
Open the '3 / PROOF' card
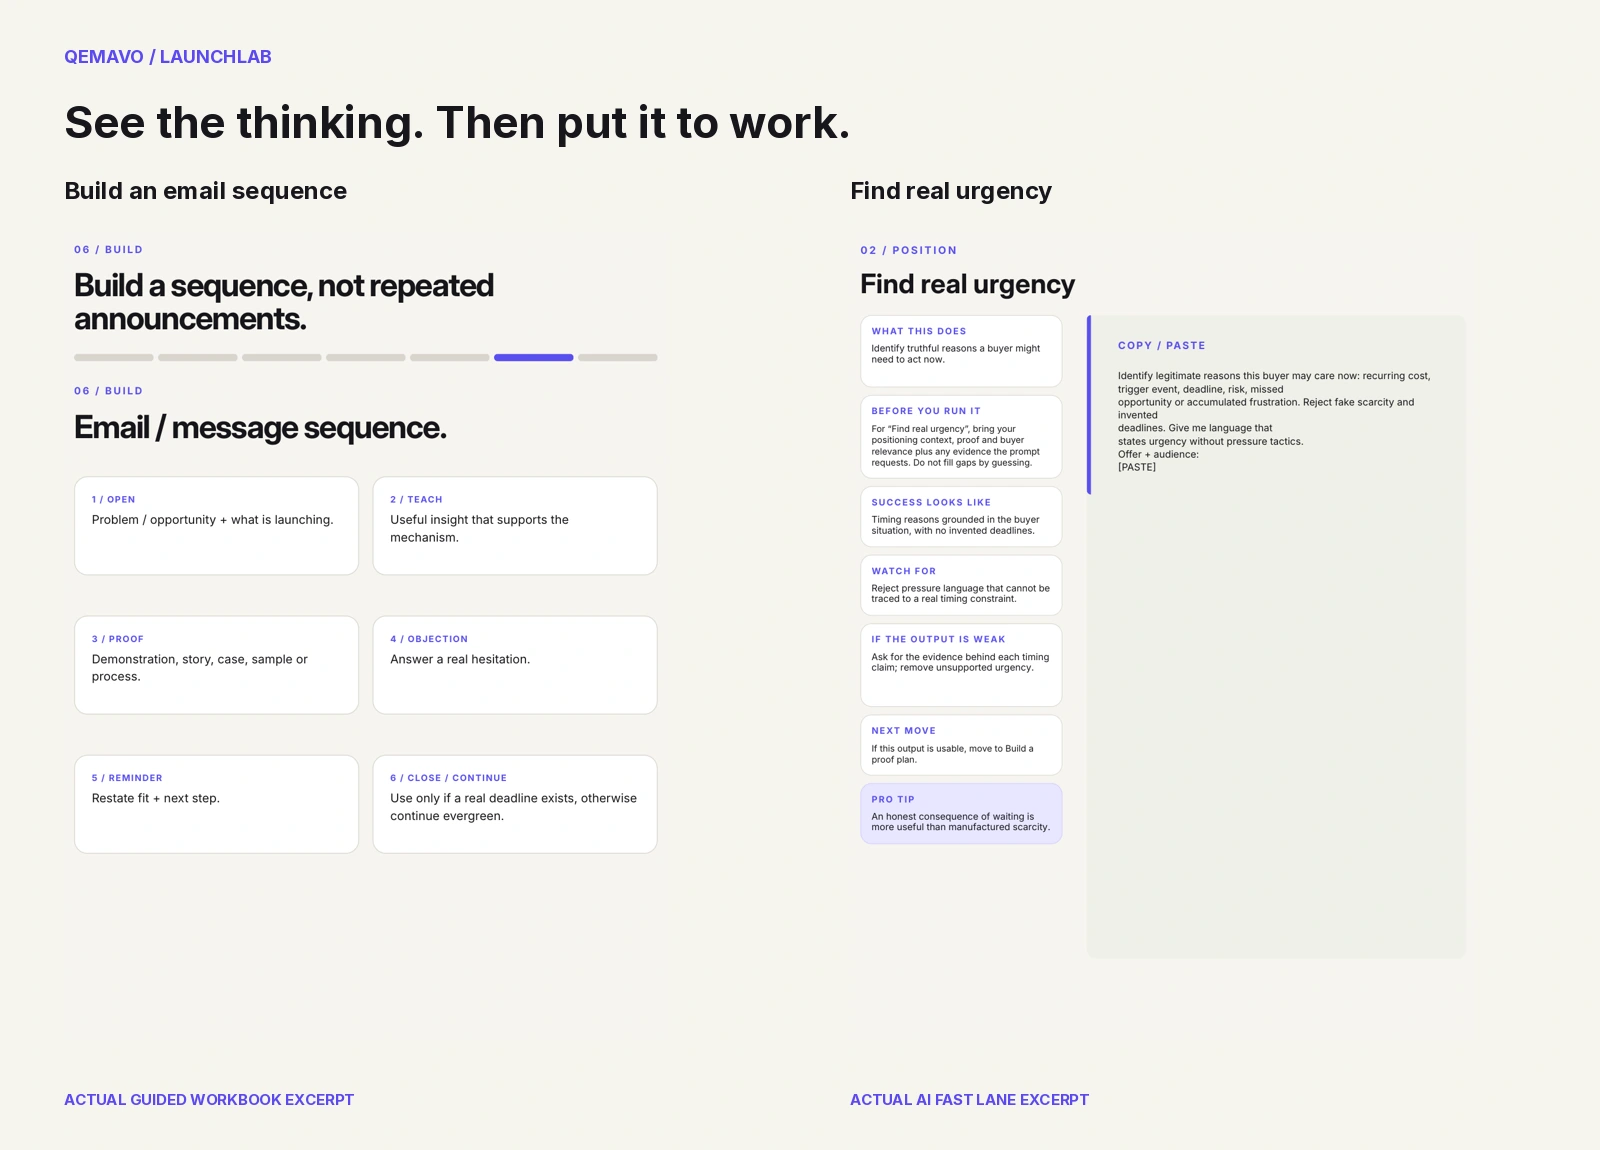216,665
